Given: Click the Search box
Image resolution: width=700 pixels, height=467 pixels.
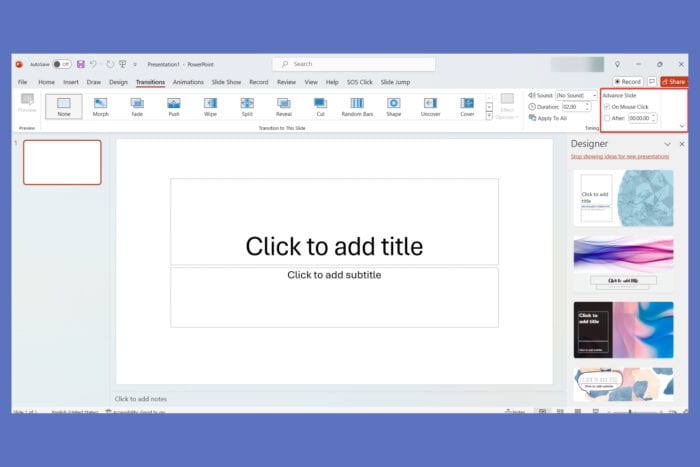Looking at the screenshot, I should (354, 64).
